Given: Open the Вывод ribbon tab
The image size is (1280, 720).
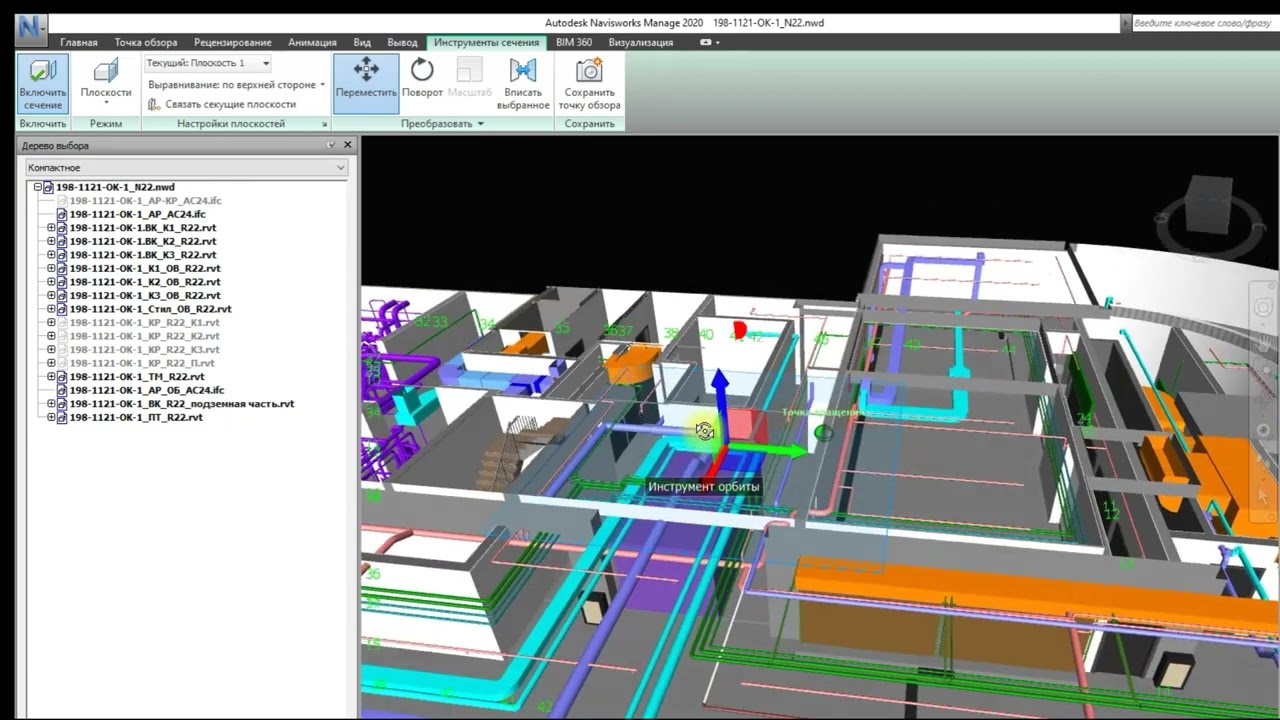Looking at the screenshot, I should click(402, 43).
